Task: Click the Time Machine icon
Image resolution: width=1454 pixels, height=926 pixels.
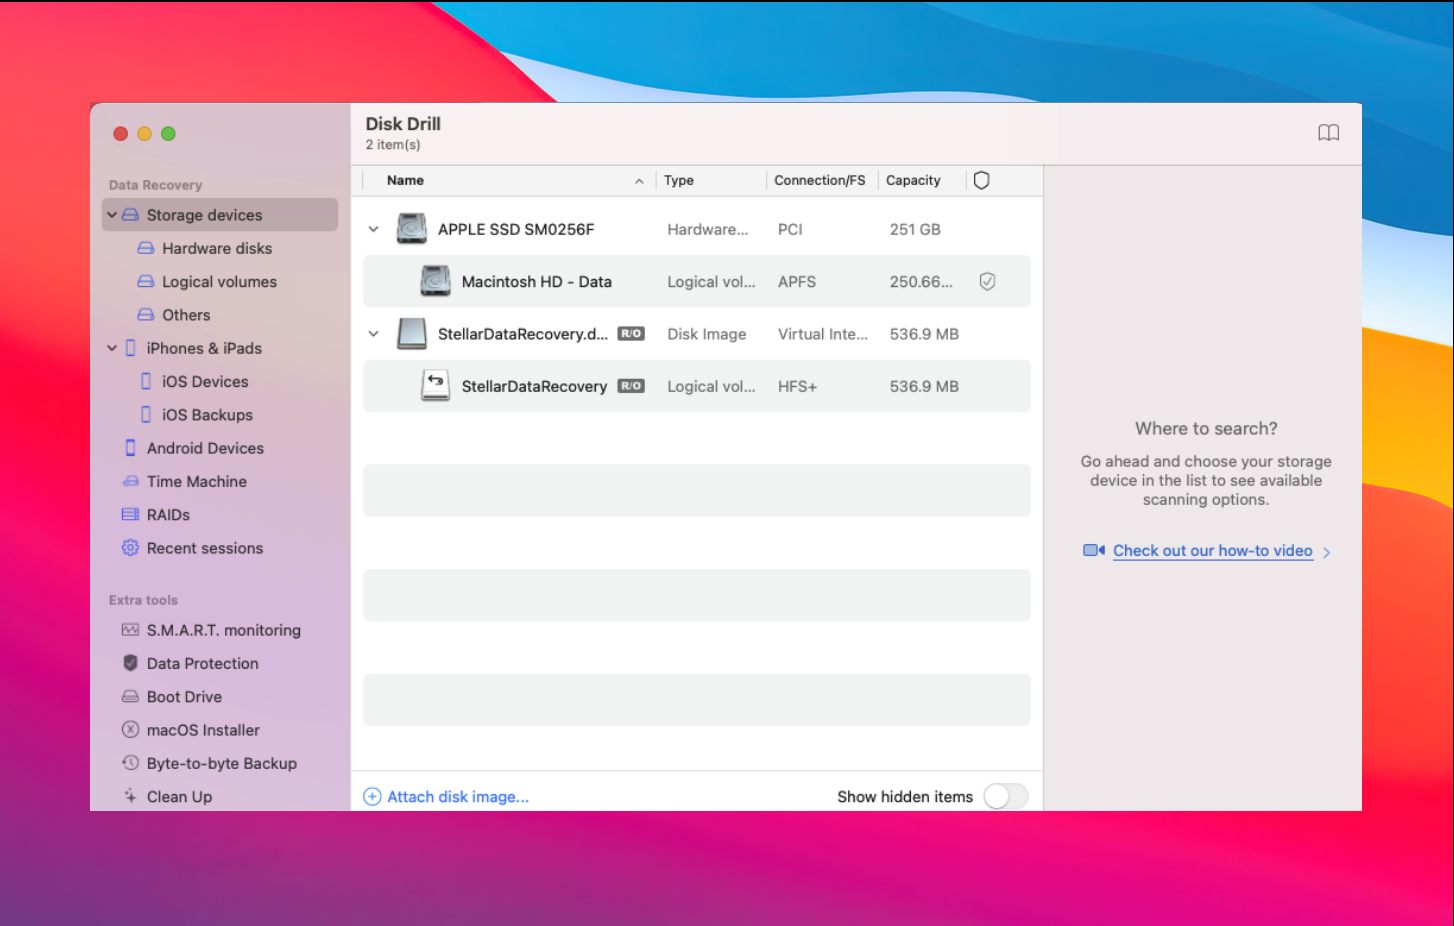Action: 130,481
